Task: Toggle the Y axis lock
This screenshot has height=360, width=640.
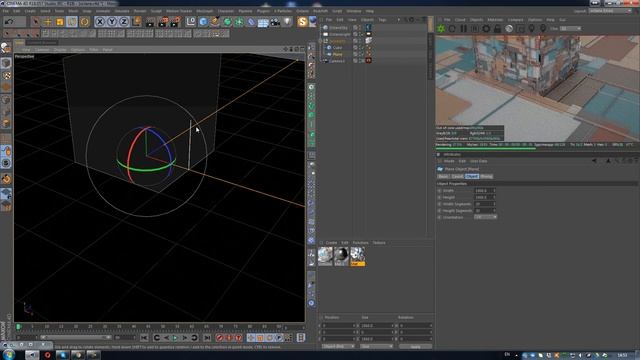Action: click(x=112, y=21)
